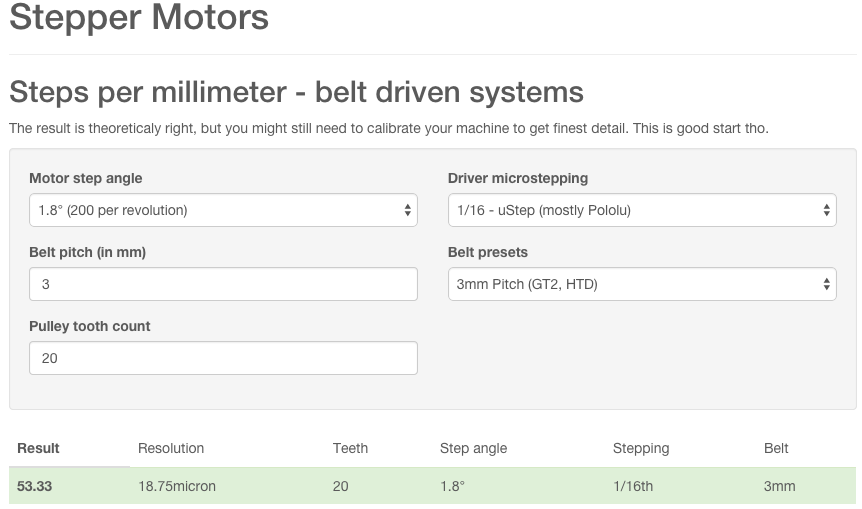Viewport: 862px width, 509px height.
Task: Click the Teeth column header
Action: click(x=350, y=448)
